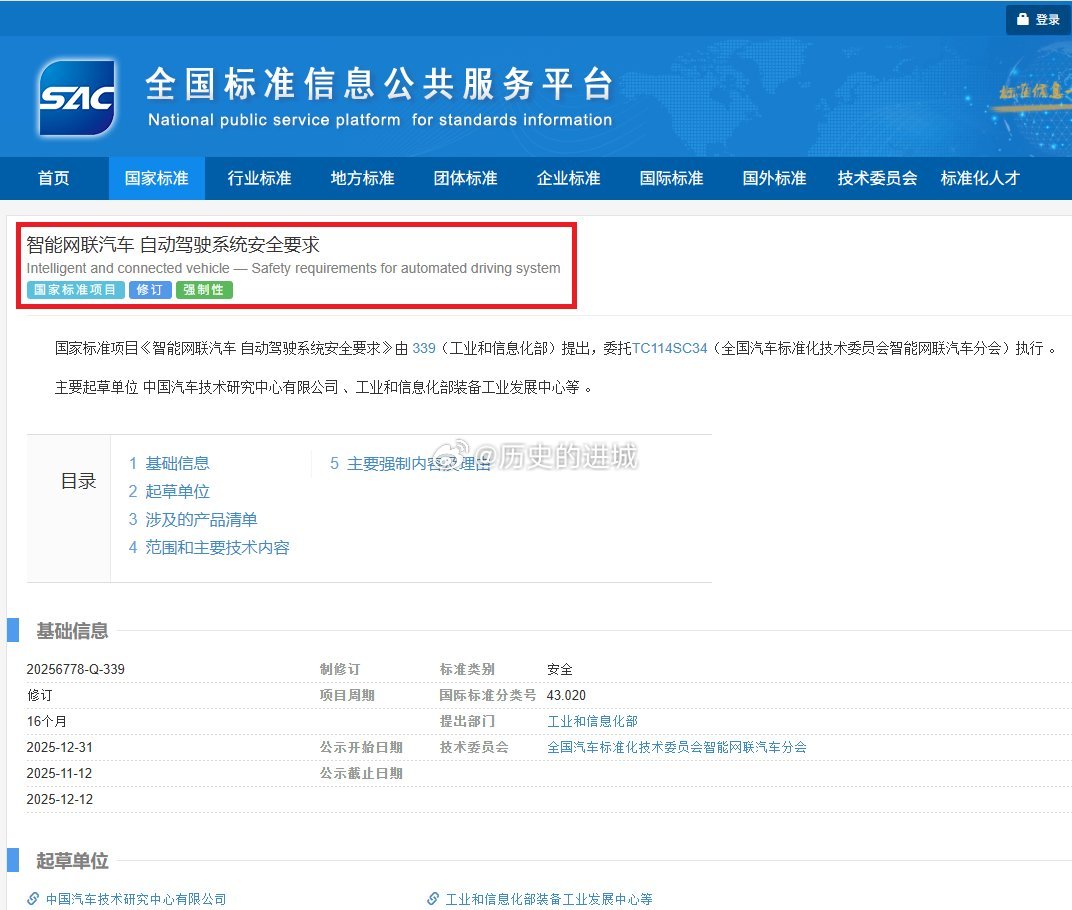The height and width of the screenshot is (910, 1072).
Task: Open 工业和信息化部 link in 提出部门 row
Action: click(x=592, y=721)
